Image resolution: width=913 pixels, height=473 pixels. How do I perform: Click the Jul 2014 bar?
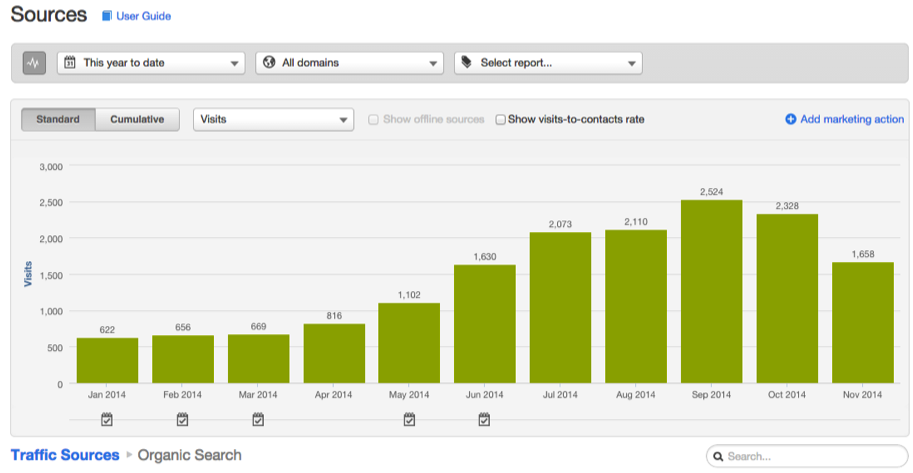560,308
